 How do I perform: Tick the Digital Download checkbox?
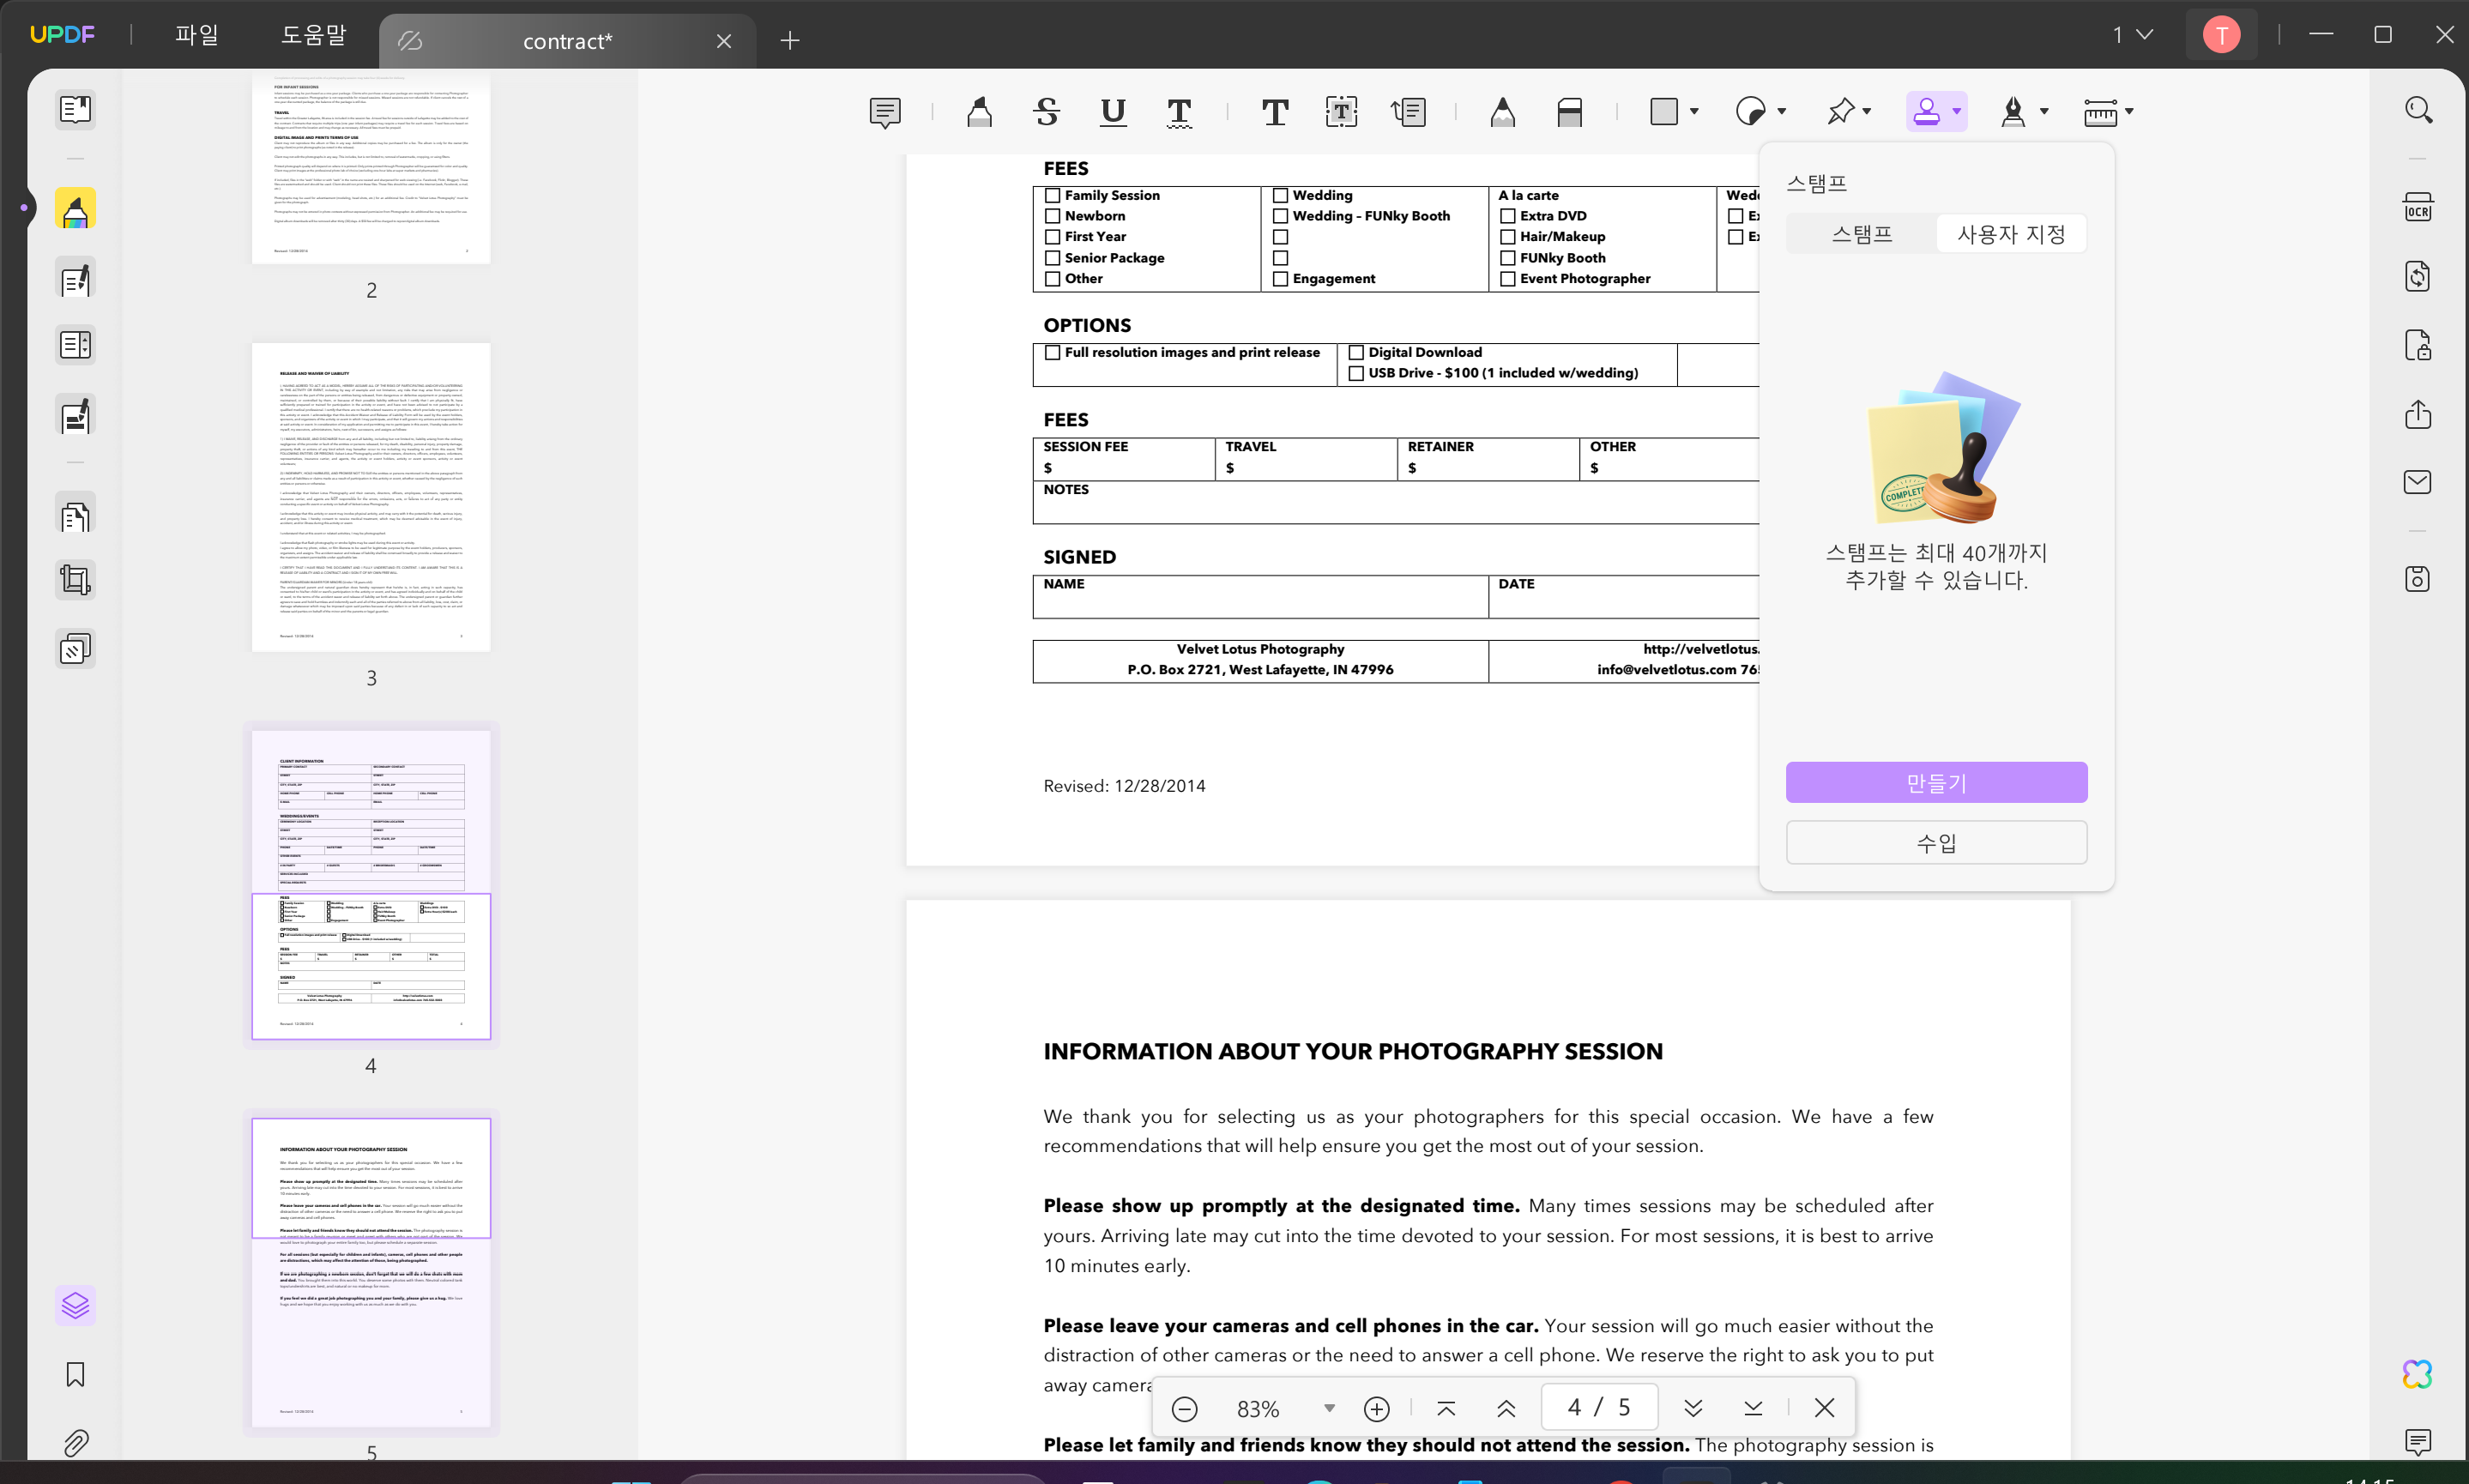click(1356, 352)
